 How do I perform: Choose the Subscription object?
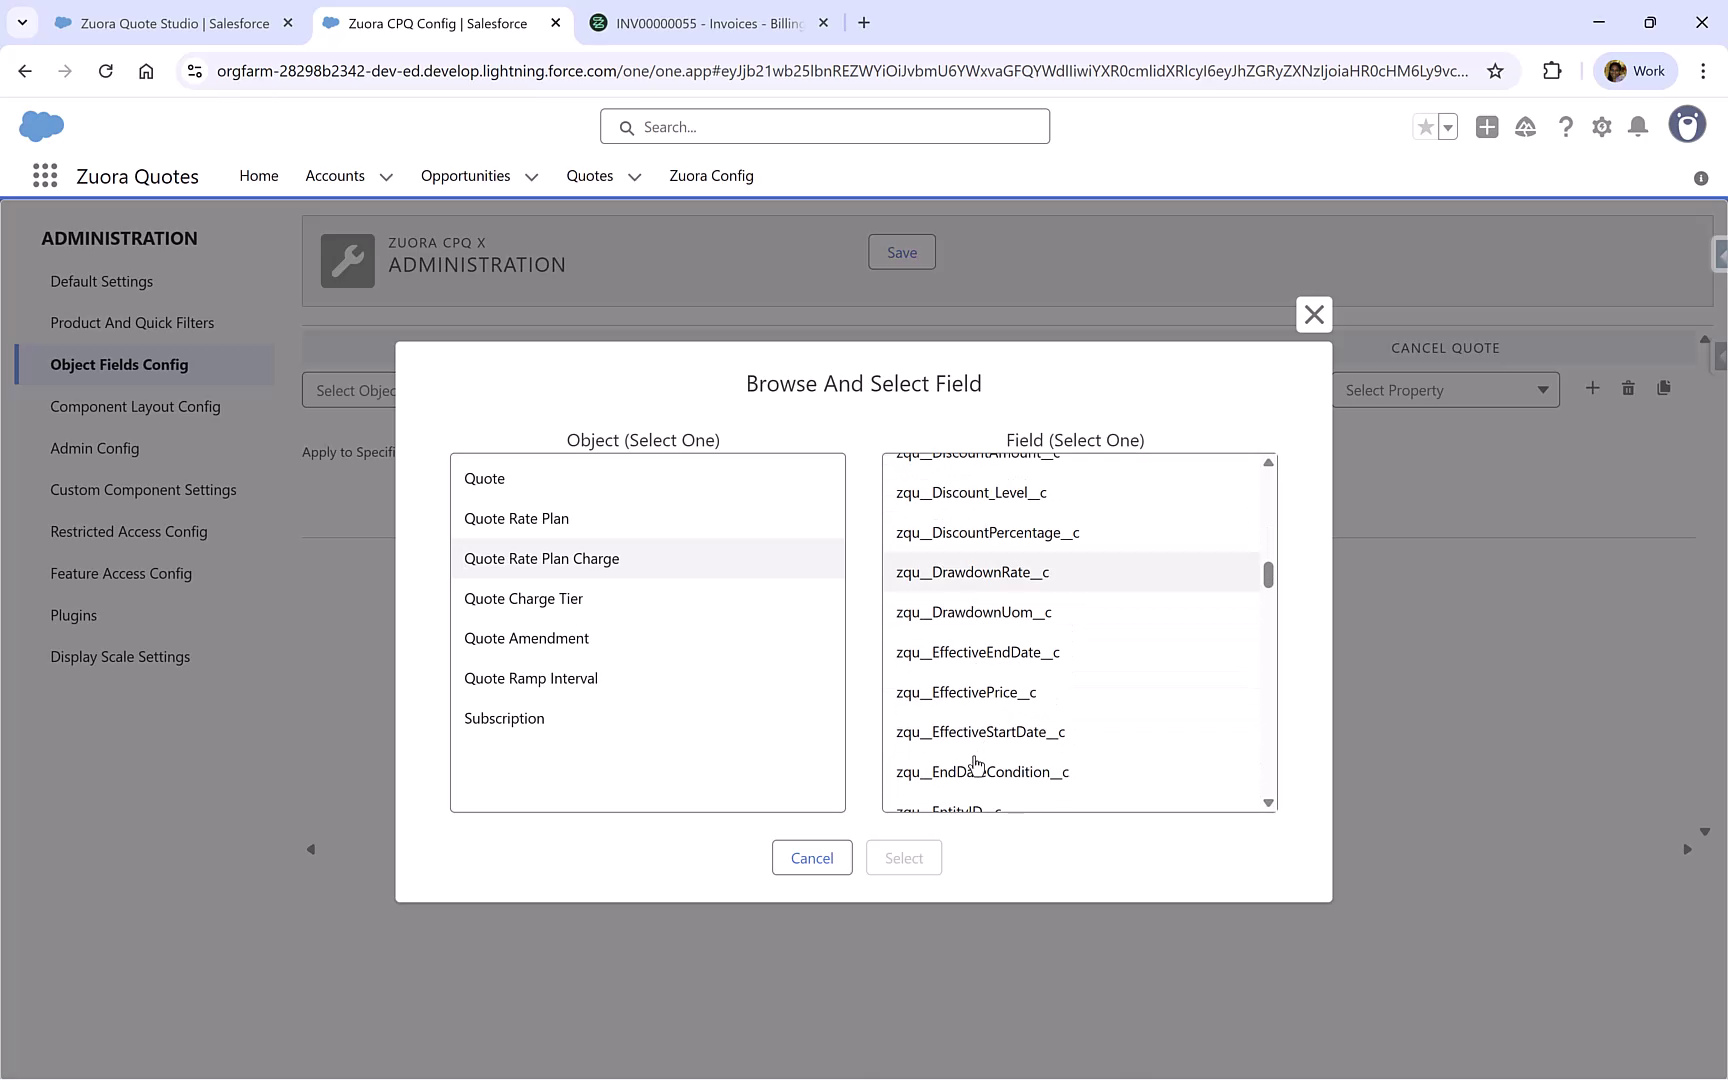pos(504,718)
